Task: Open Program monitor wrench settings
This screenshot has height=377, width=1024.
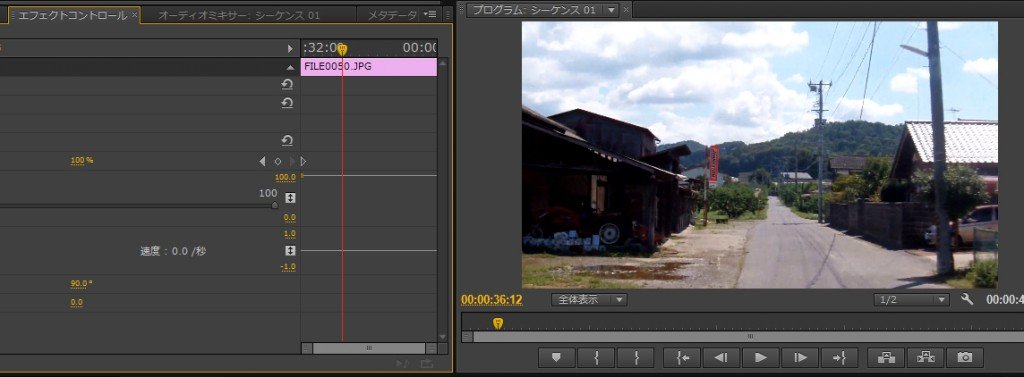Action: [x=967, y=299]
